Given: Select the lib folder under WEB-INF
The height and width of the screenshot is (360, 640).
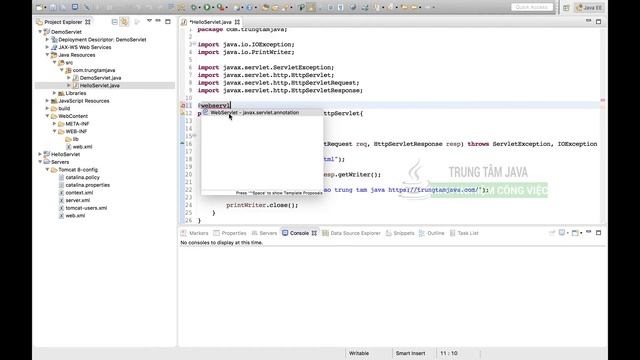Looking at the screenshot, I should coord(76,139).
